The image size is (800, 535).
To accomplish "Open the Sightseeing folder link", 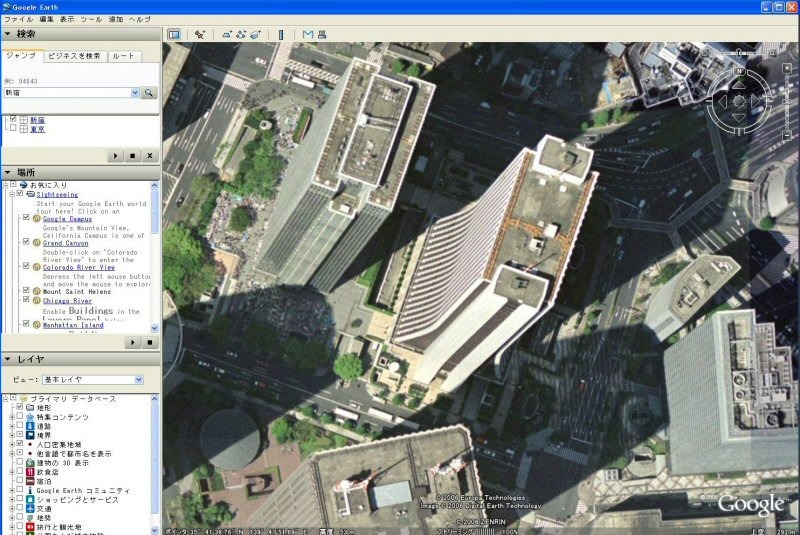I will tap(57, 194).
